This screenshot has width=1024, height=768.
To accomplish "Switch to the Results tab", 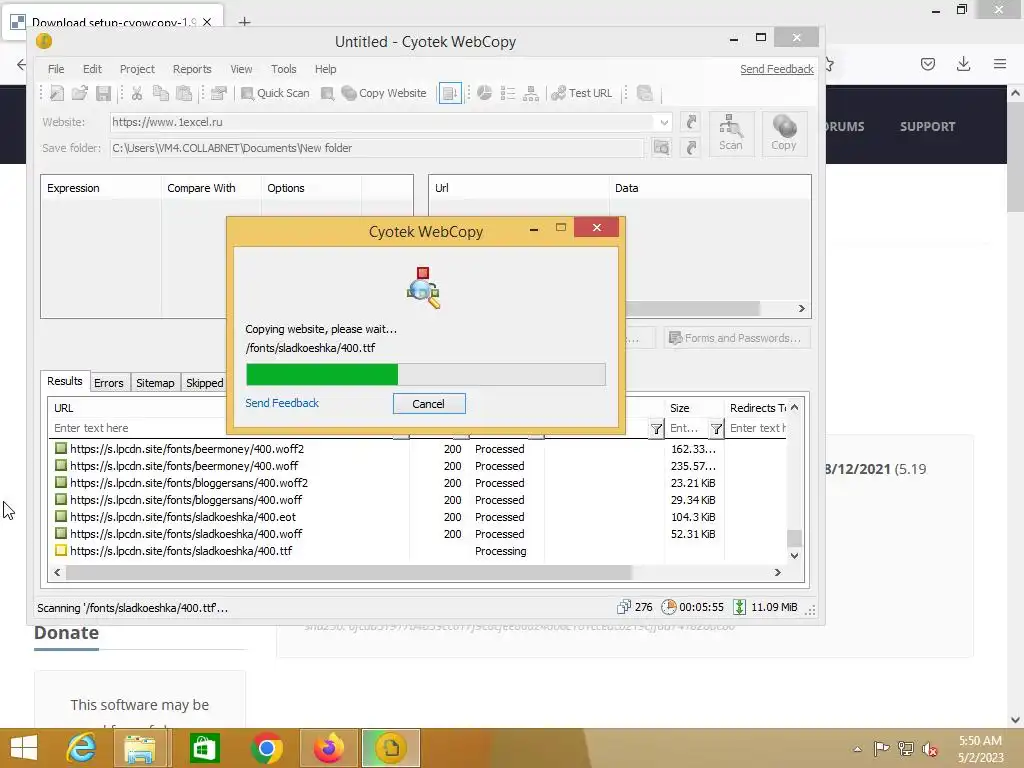I will [65, 381].
